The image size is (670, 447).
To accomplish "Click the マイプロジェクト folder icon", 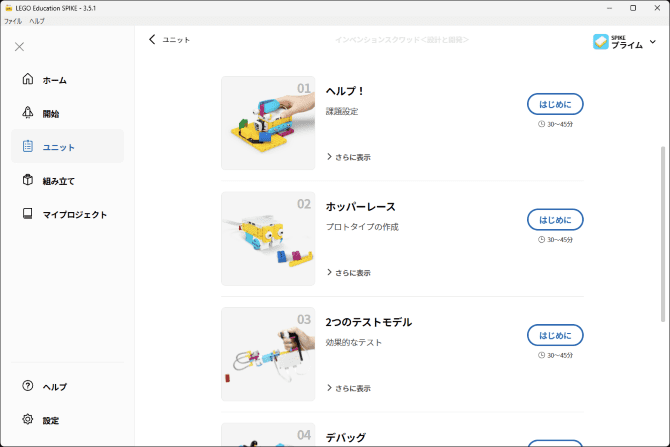I will click(28, 214).
